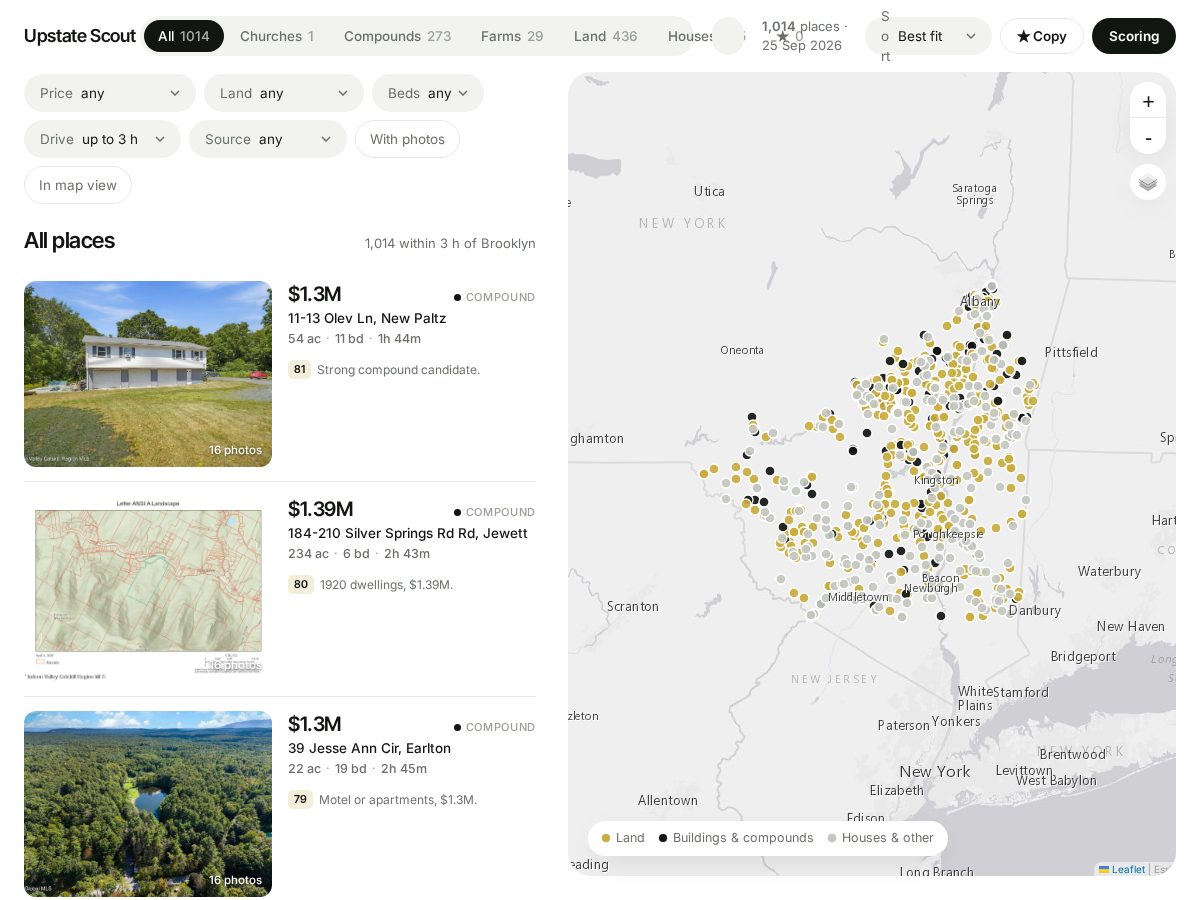The height and width of the screenshot is (900, 1200).
Task: Open the Beds filter dropdown
Action: 428,93
